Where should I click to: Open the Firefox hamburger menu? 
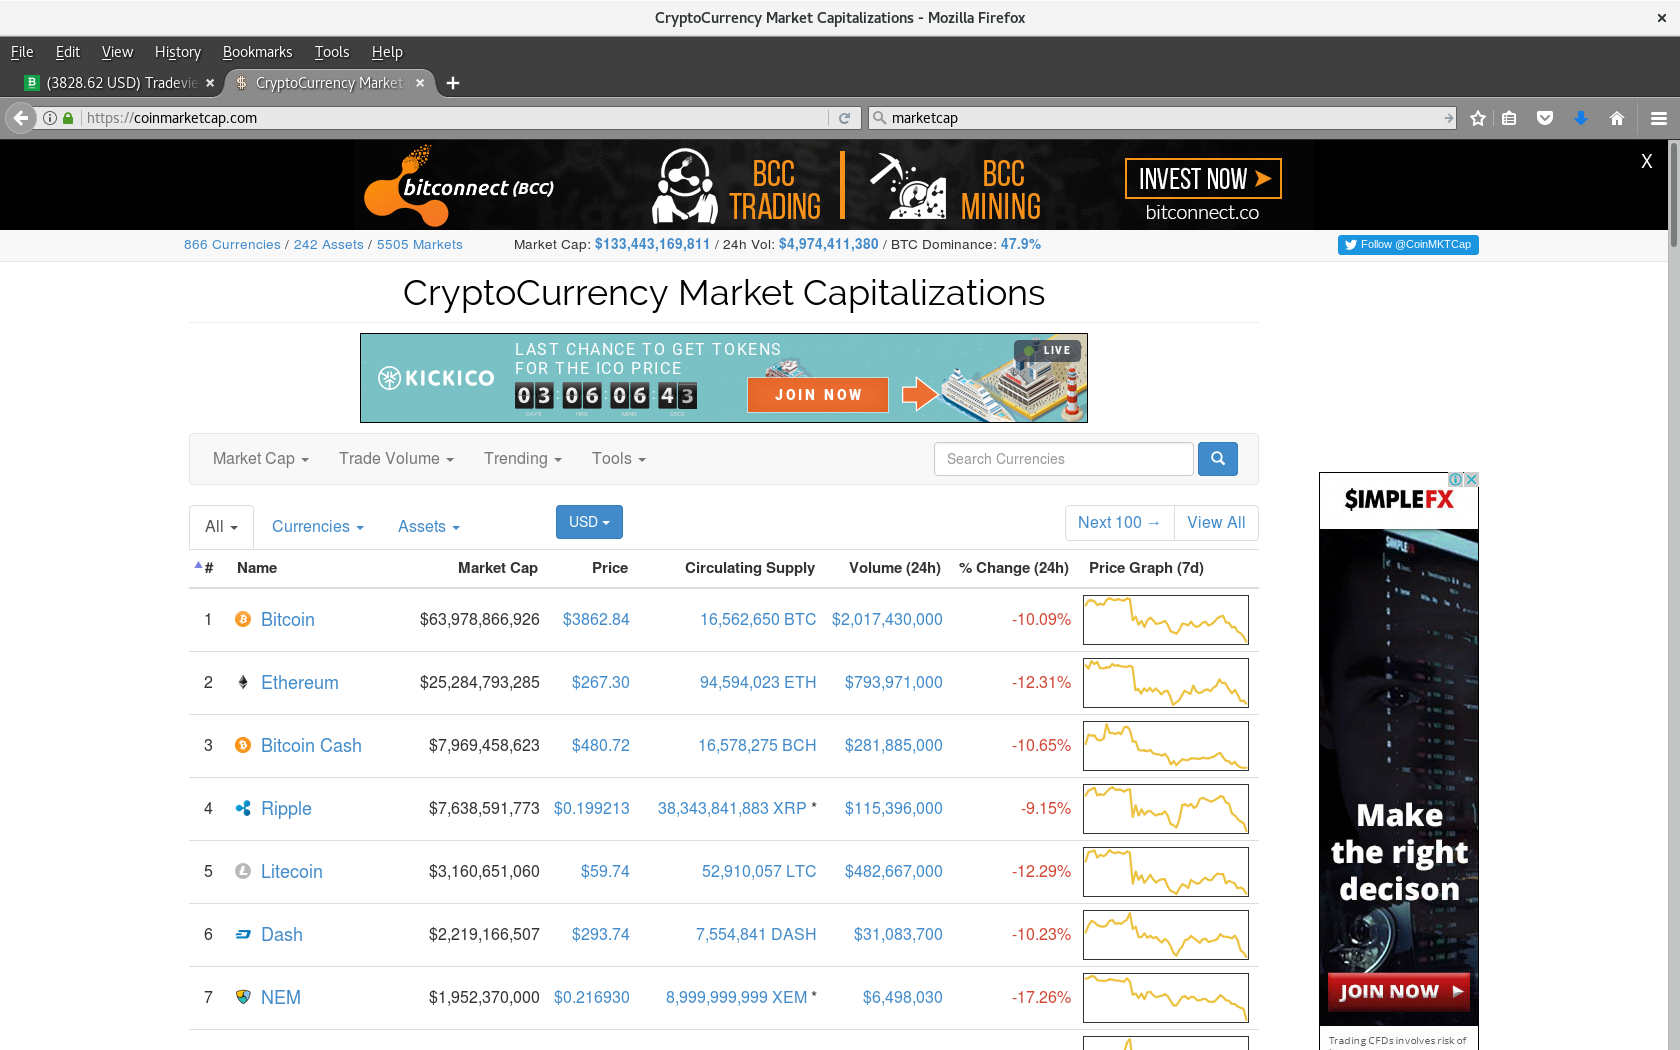click(x=1659, y=118)
